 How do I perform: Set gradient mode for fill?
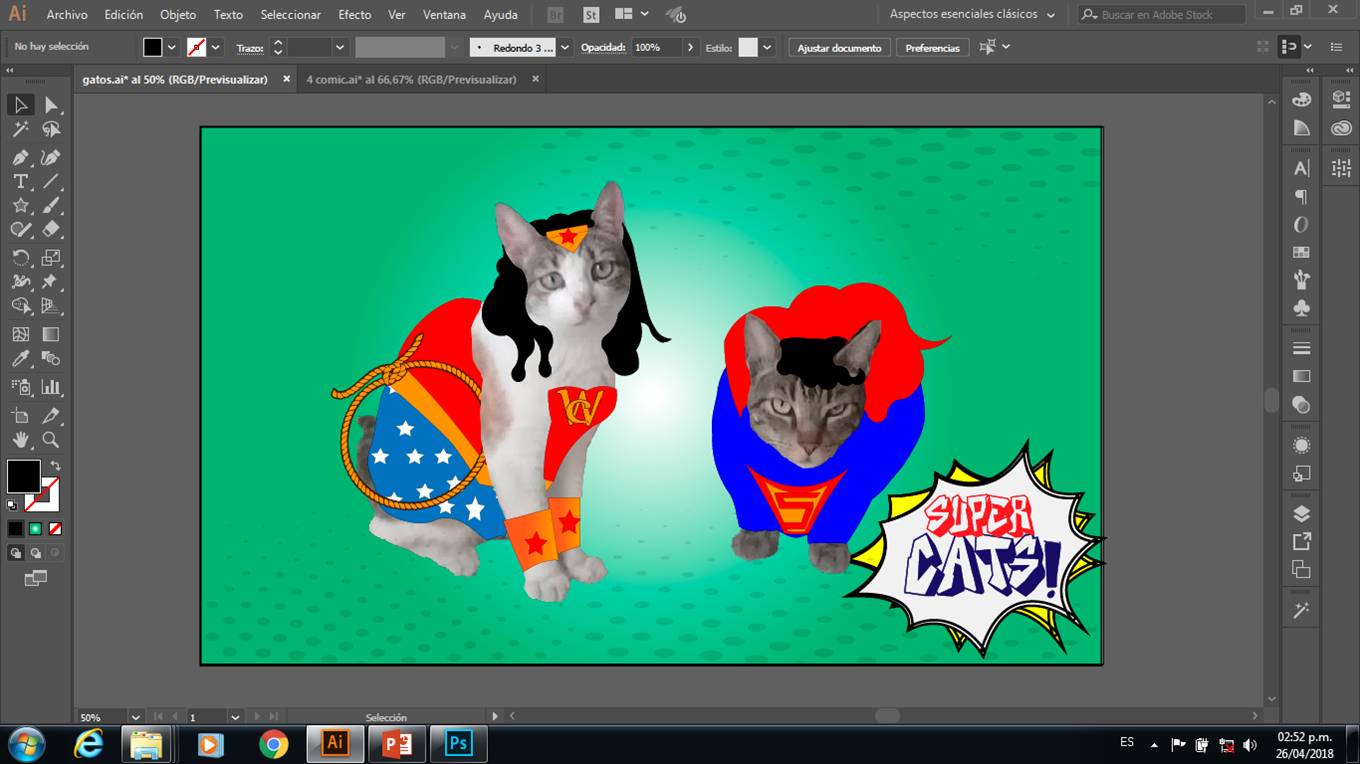click(x=35, y=528)
